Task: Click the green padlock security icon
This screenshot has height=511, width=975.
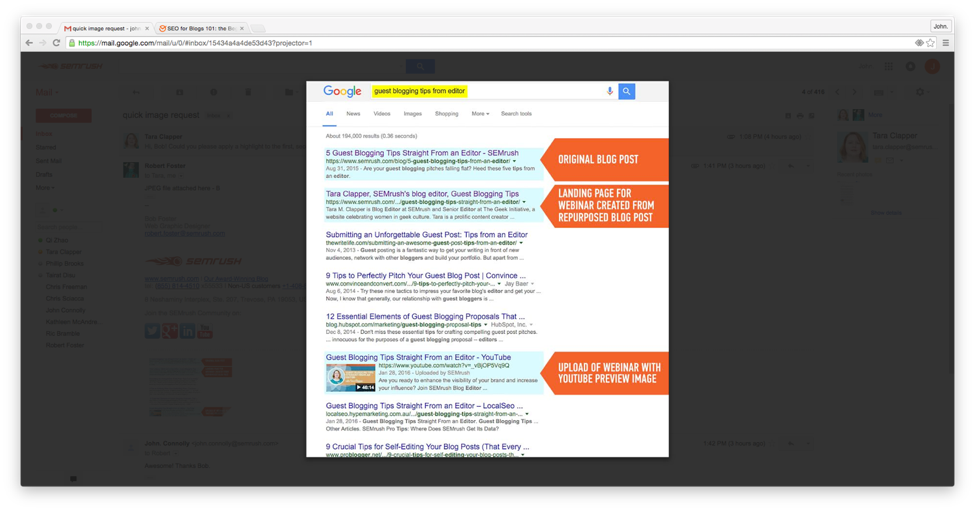Action: [72, 43]
